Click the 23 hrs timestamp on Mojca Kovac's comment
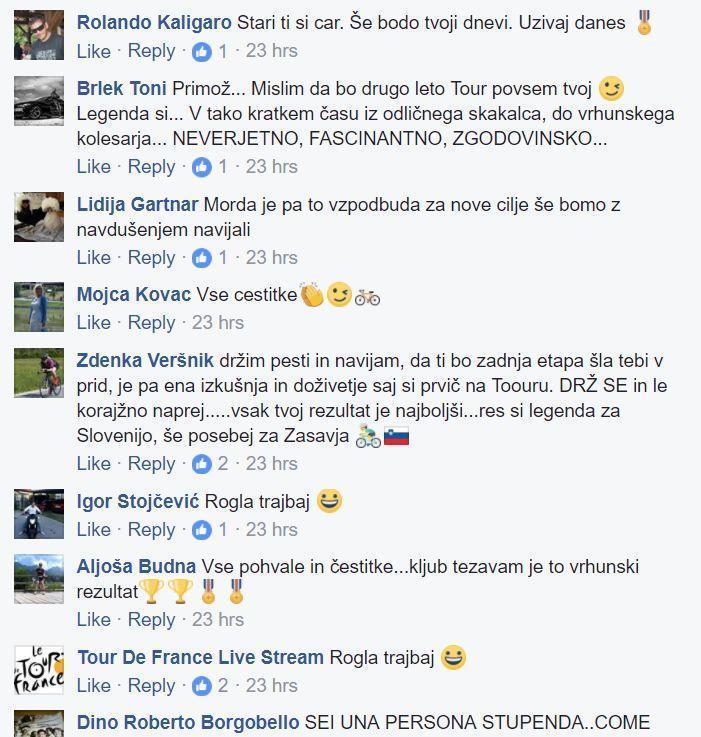 pos(218,323)
